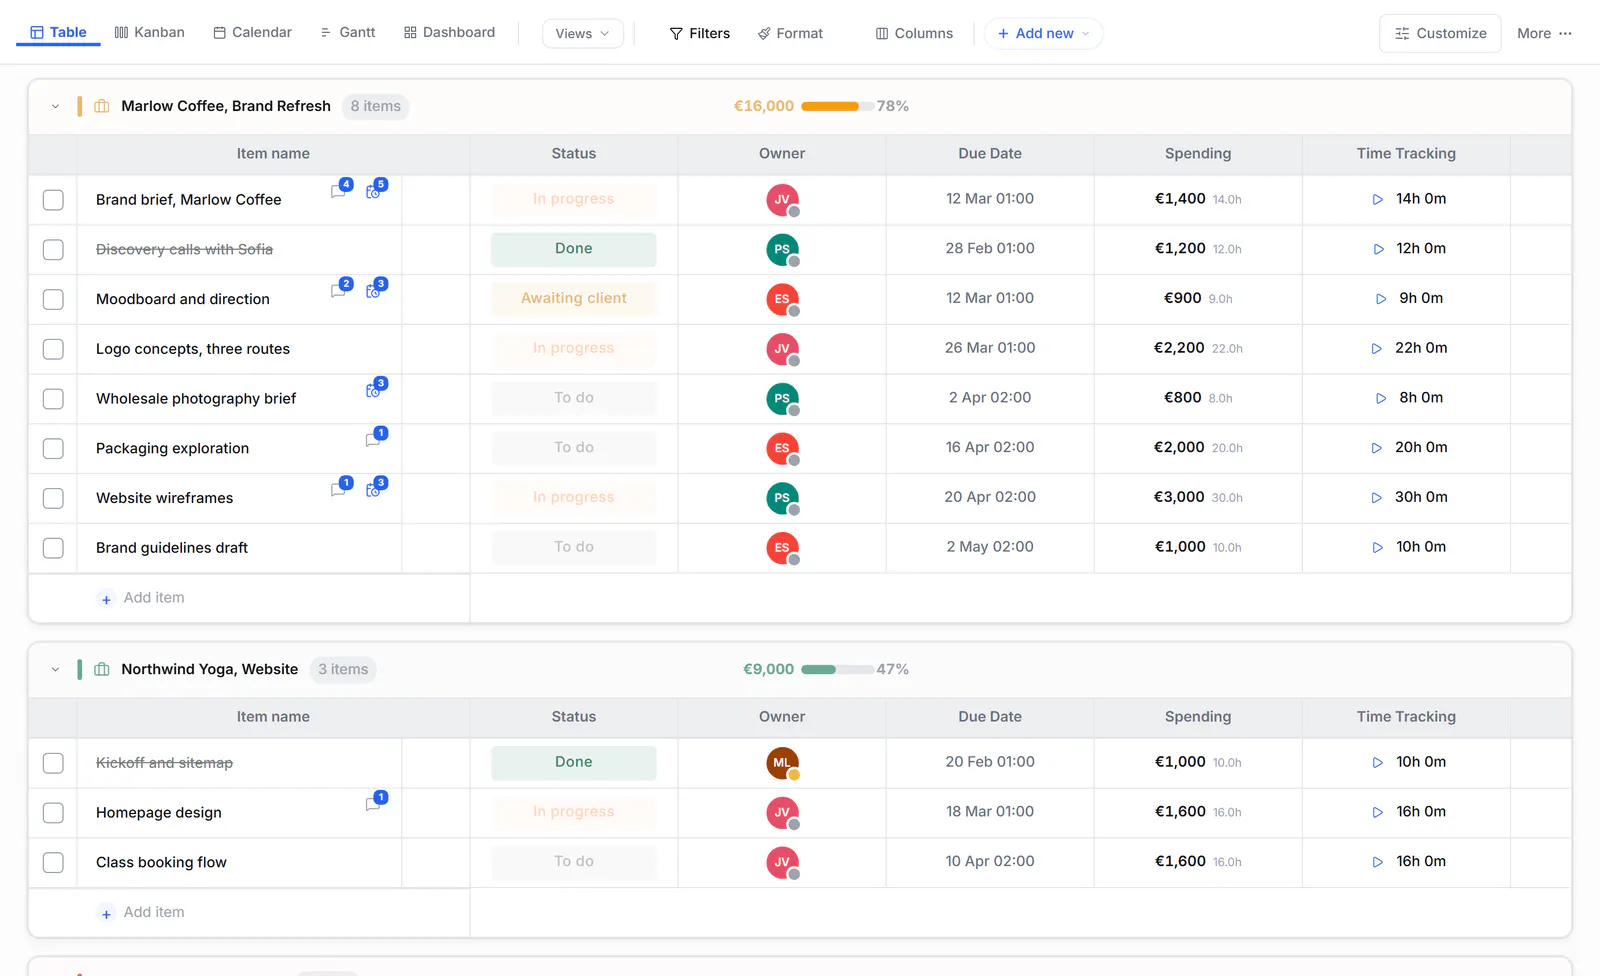
Task: Open comments on Website wireframes
Action: pos(339,489)
